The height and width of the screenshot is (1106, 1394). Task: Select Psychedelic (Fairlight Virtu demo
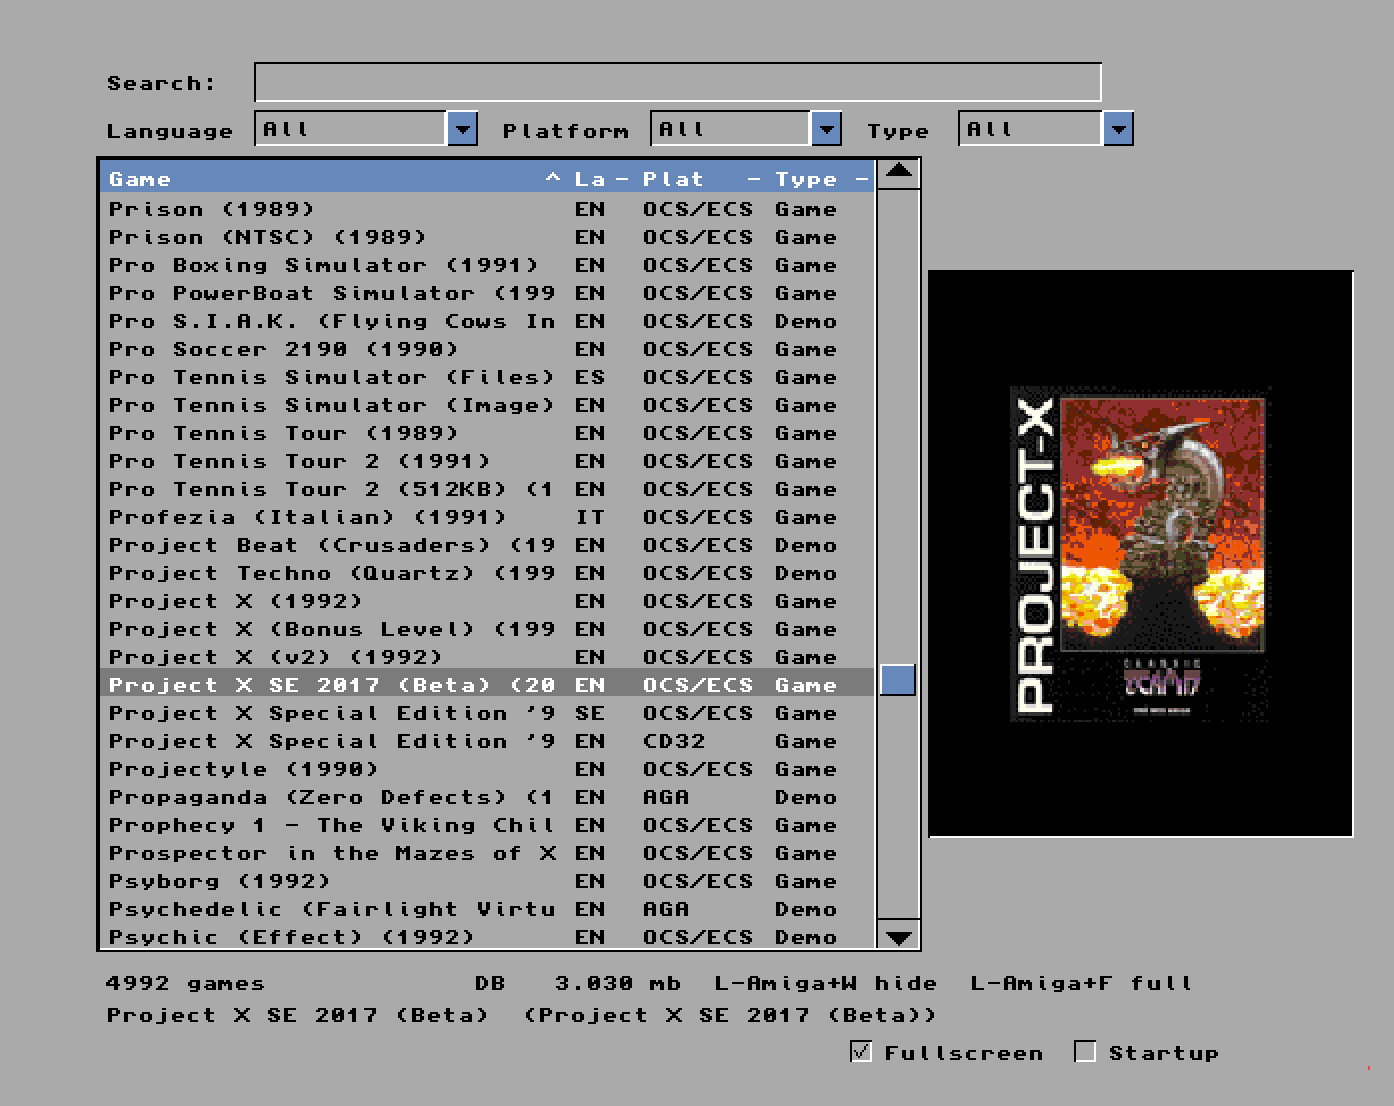[x=487, y=909]
